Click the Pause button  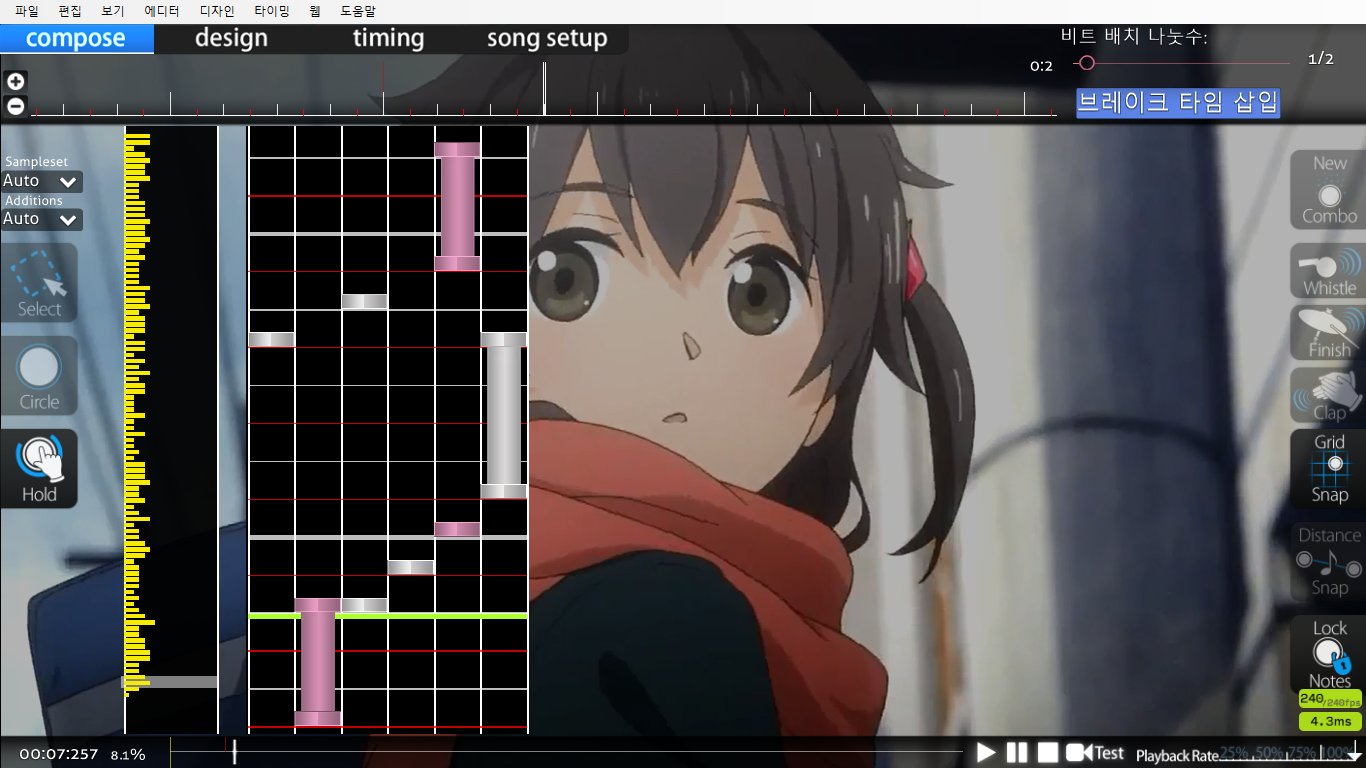click(1017, 753)
